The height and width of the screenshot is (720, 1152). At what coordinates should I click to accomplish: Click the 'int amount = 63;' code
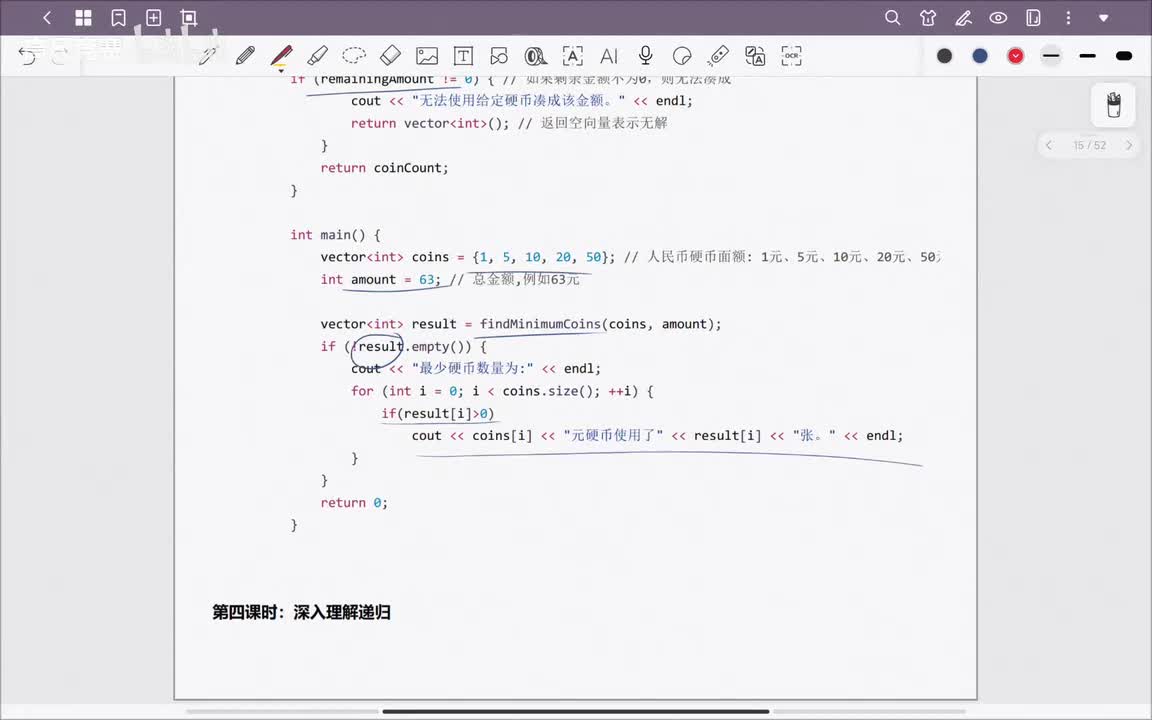click(x=381, y=280)
